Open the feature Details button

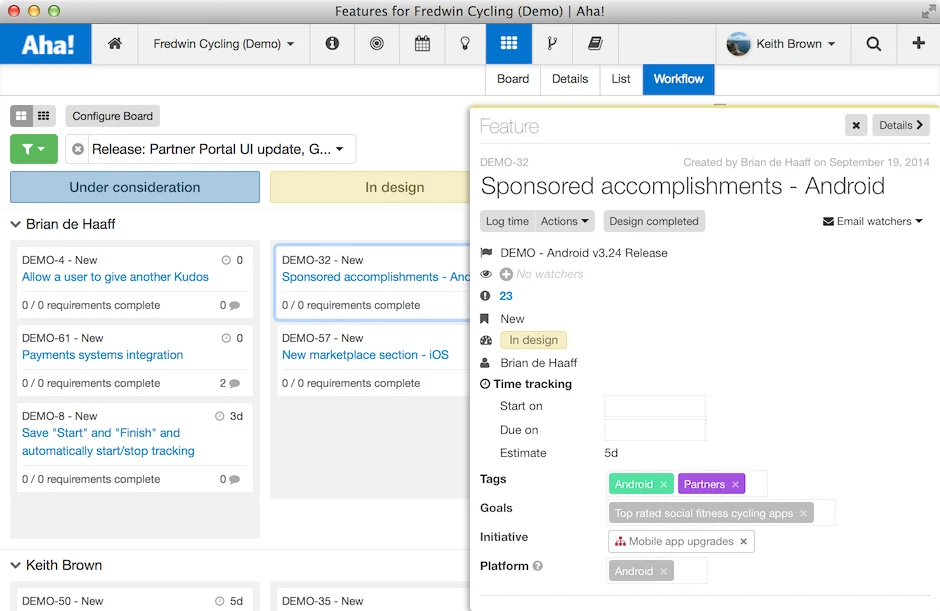tap(900, 125)
